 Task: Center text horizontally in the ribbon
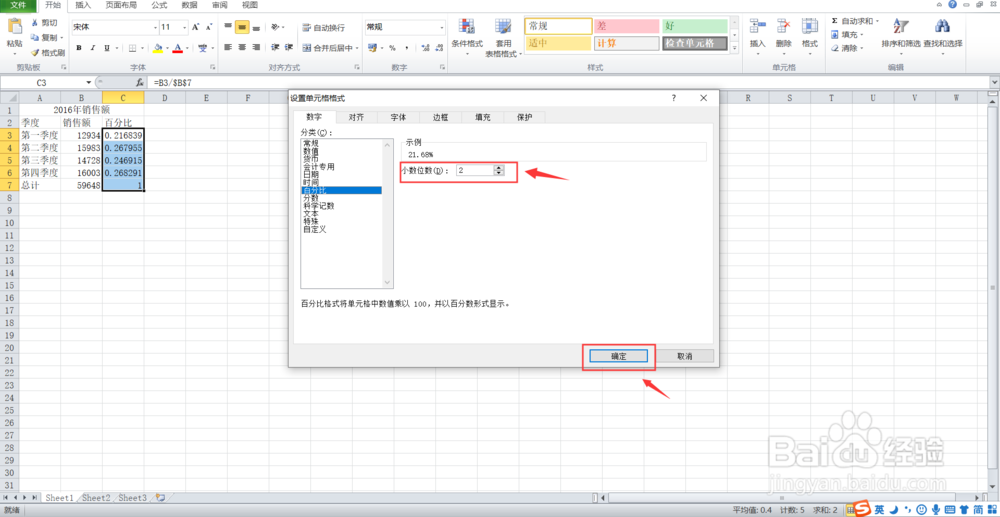click(x=242, y=48)
